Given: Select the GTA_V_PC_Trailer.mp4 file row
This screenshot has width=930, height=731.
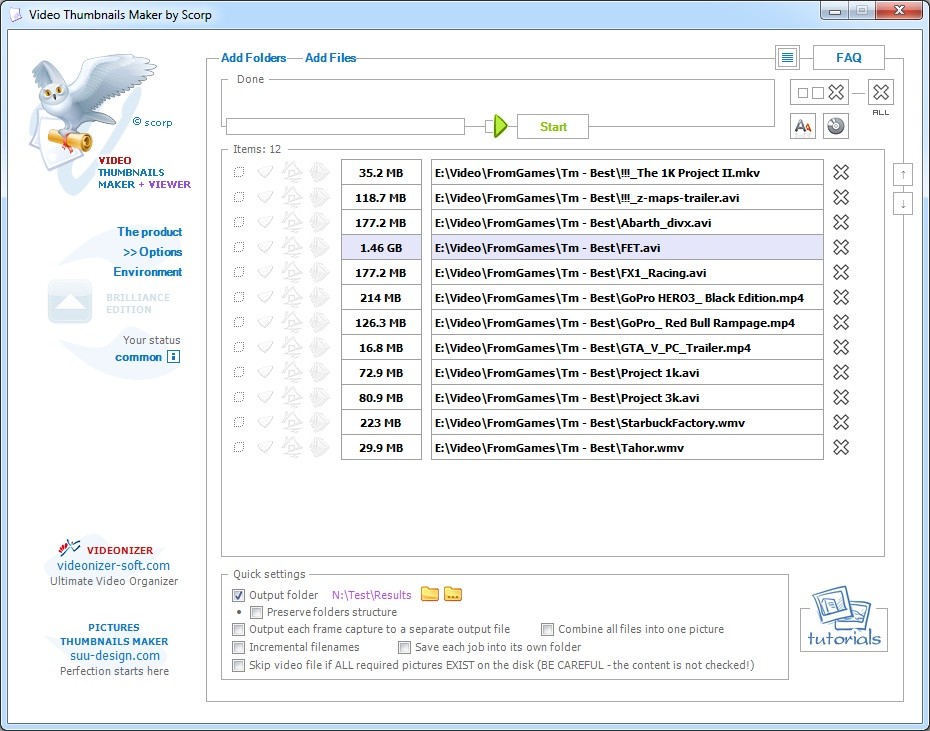Looking at the screenshot, I should (x=627, y=348).
